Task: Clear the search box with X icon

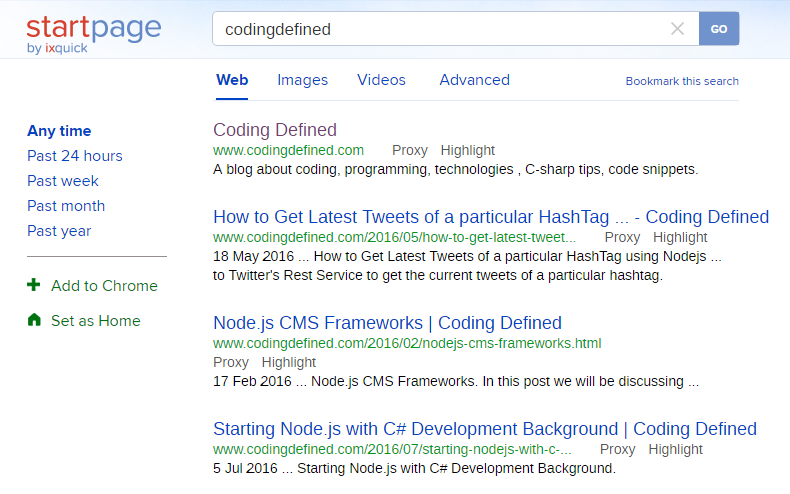Action: 677,29
